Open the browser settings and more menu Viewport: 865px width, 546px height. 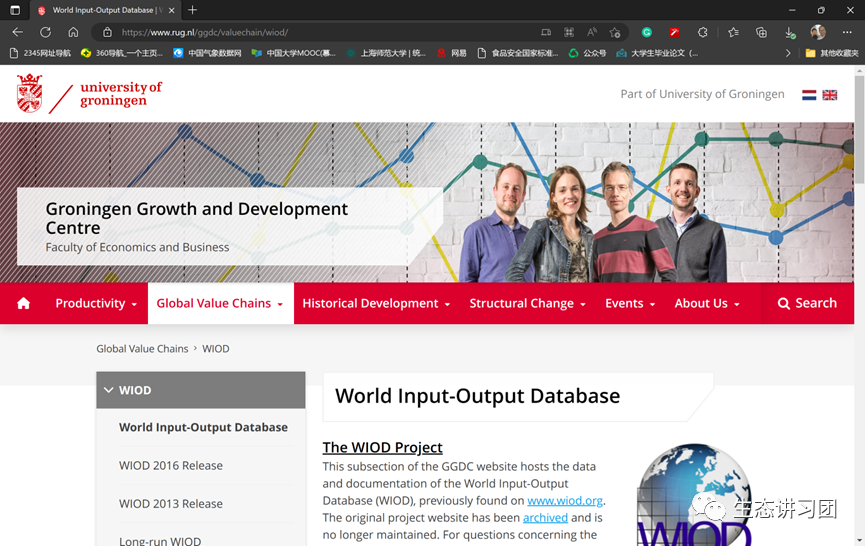[847, 32]
